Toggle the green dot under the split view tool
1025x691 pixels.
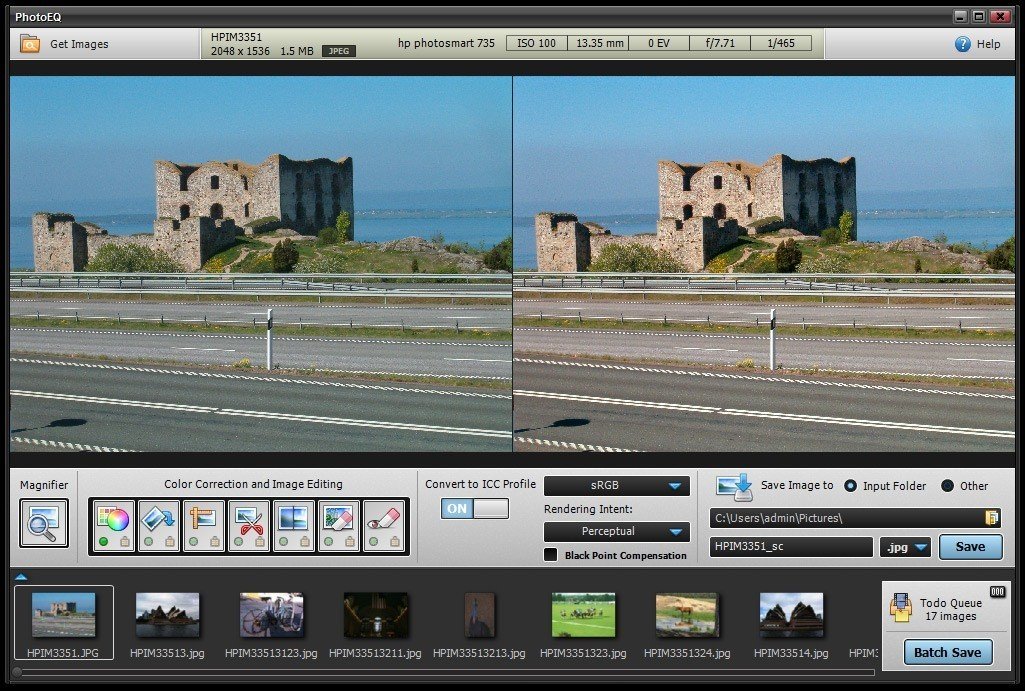284,542
